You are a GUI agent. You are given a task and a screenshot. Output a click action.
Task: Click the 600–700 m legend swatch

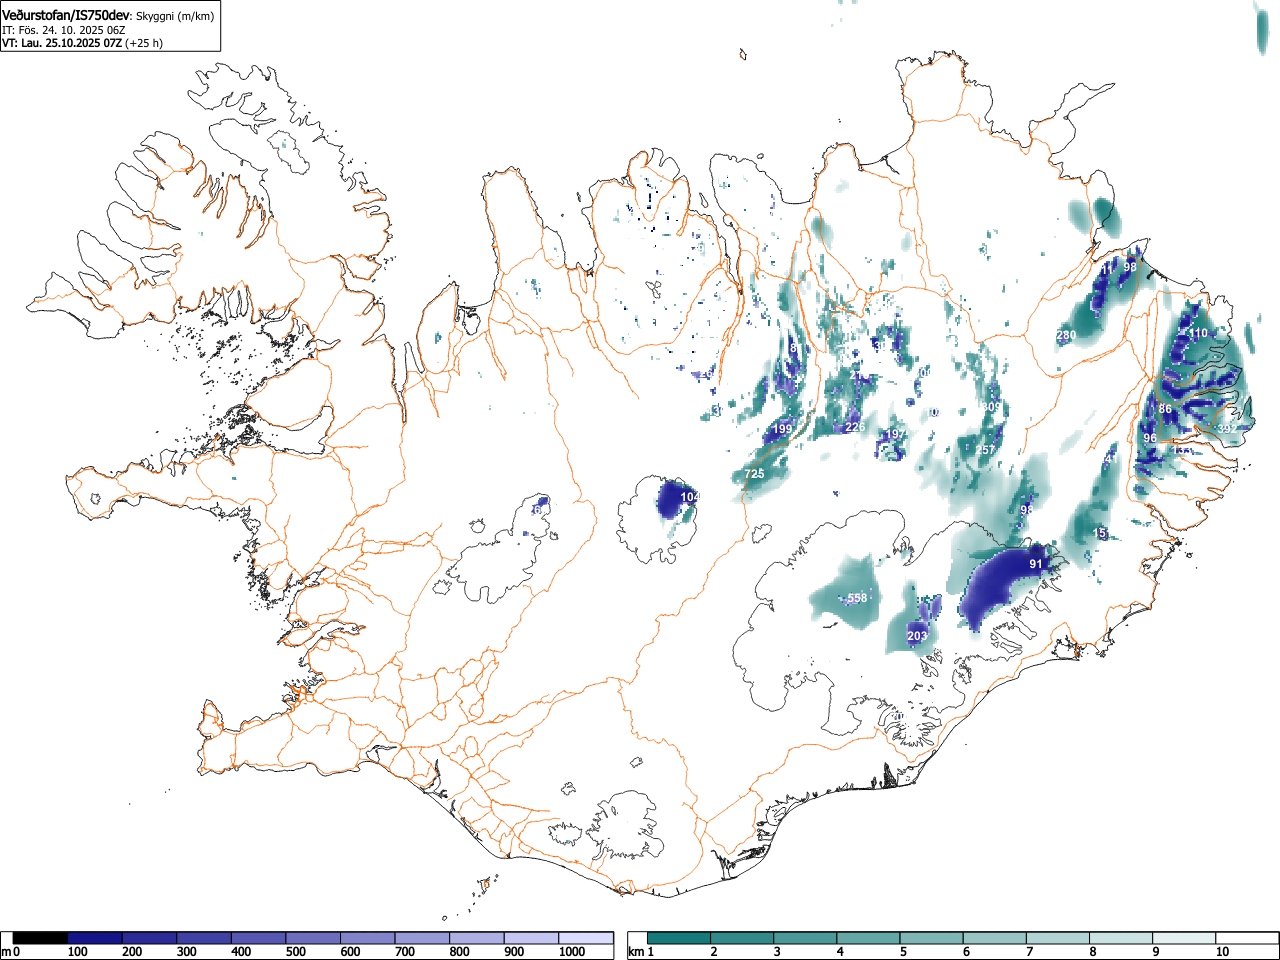tap(368, 938)
